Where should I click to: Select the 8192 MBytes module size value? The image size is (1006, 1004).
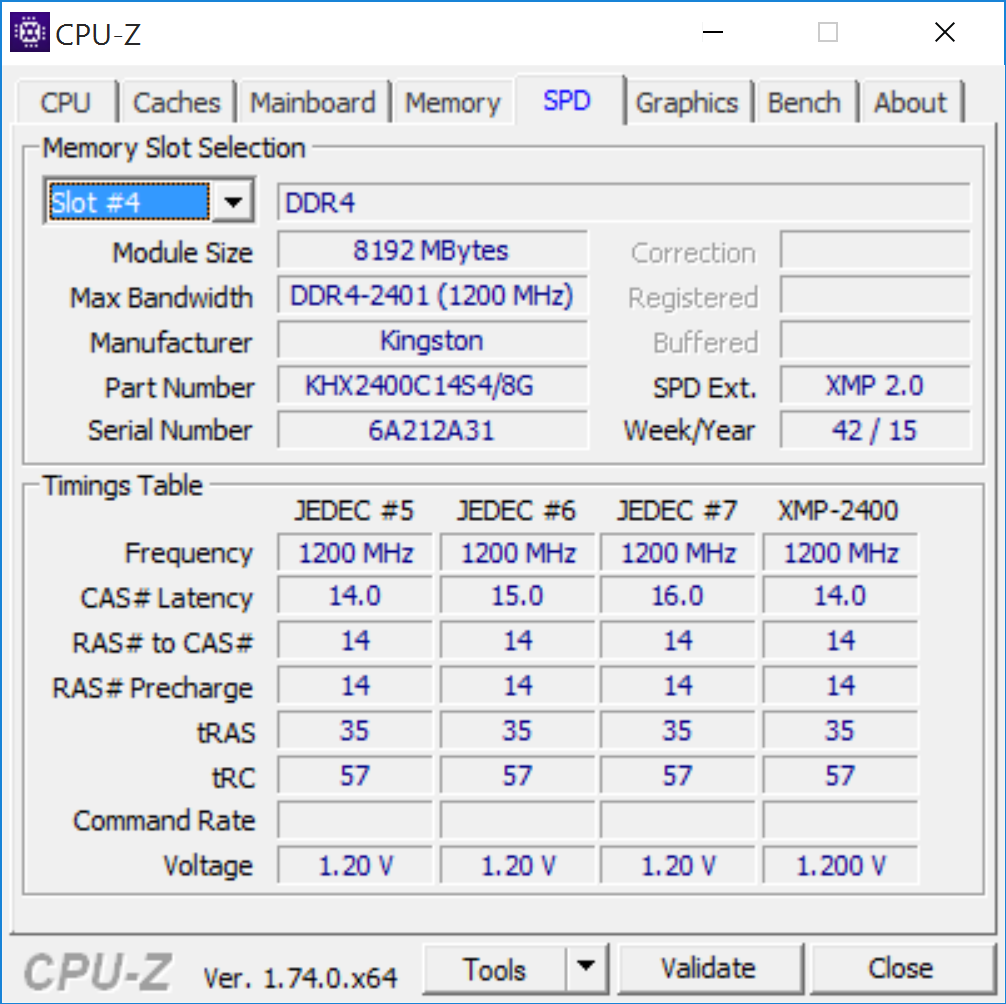pos(432,250)
